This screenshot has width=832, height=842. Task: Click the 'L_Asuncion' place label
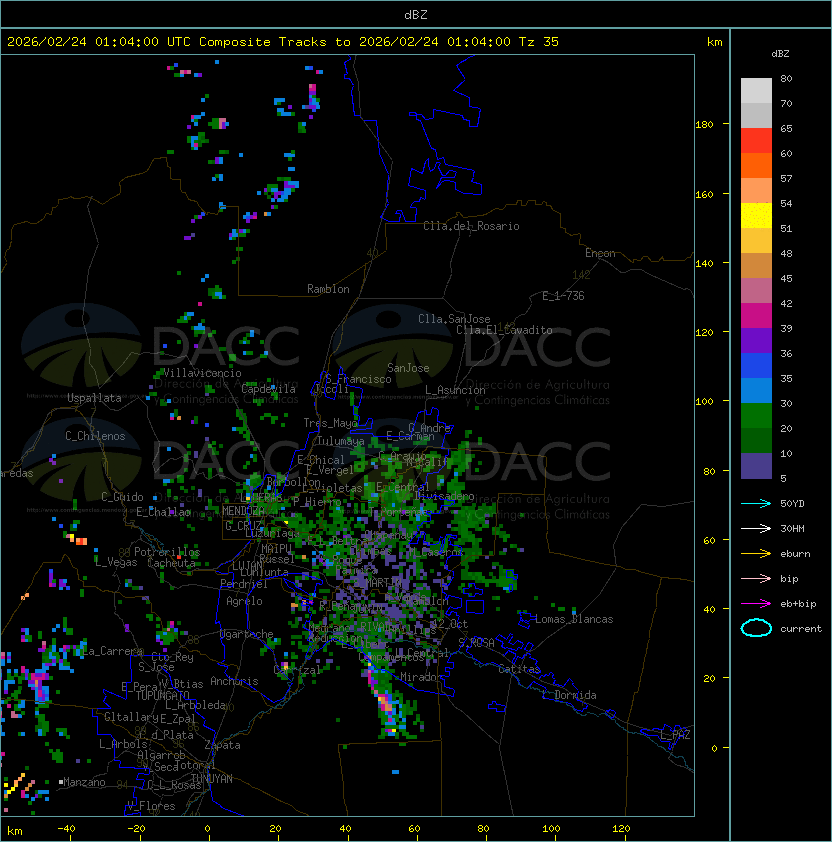click(455, 390)
